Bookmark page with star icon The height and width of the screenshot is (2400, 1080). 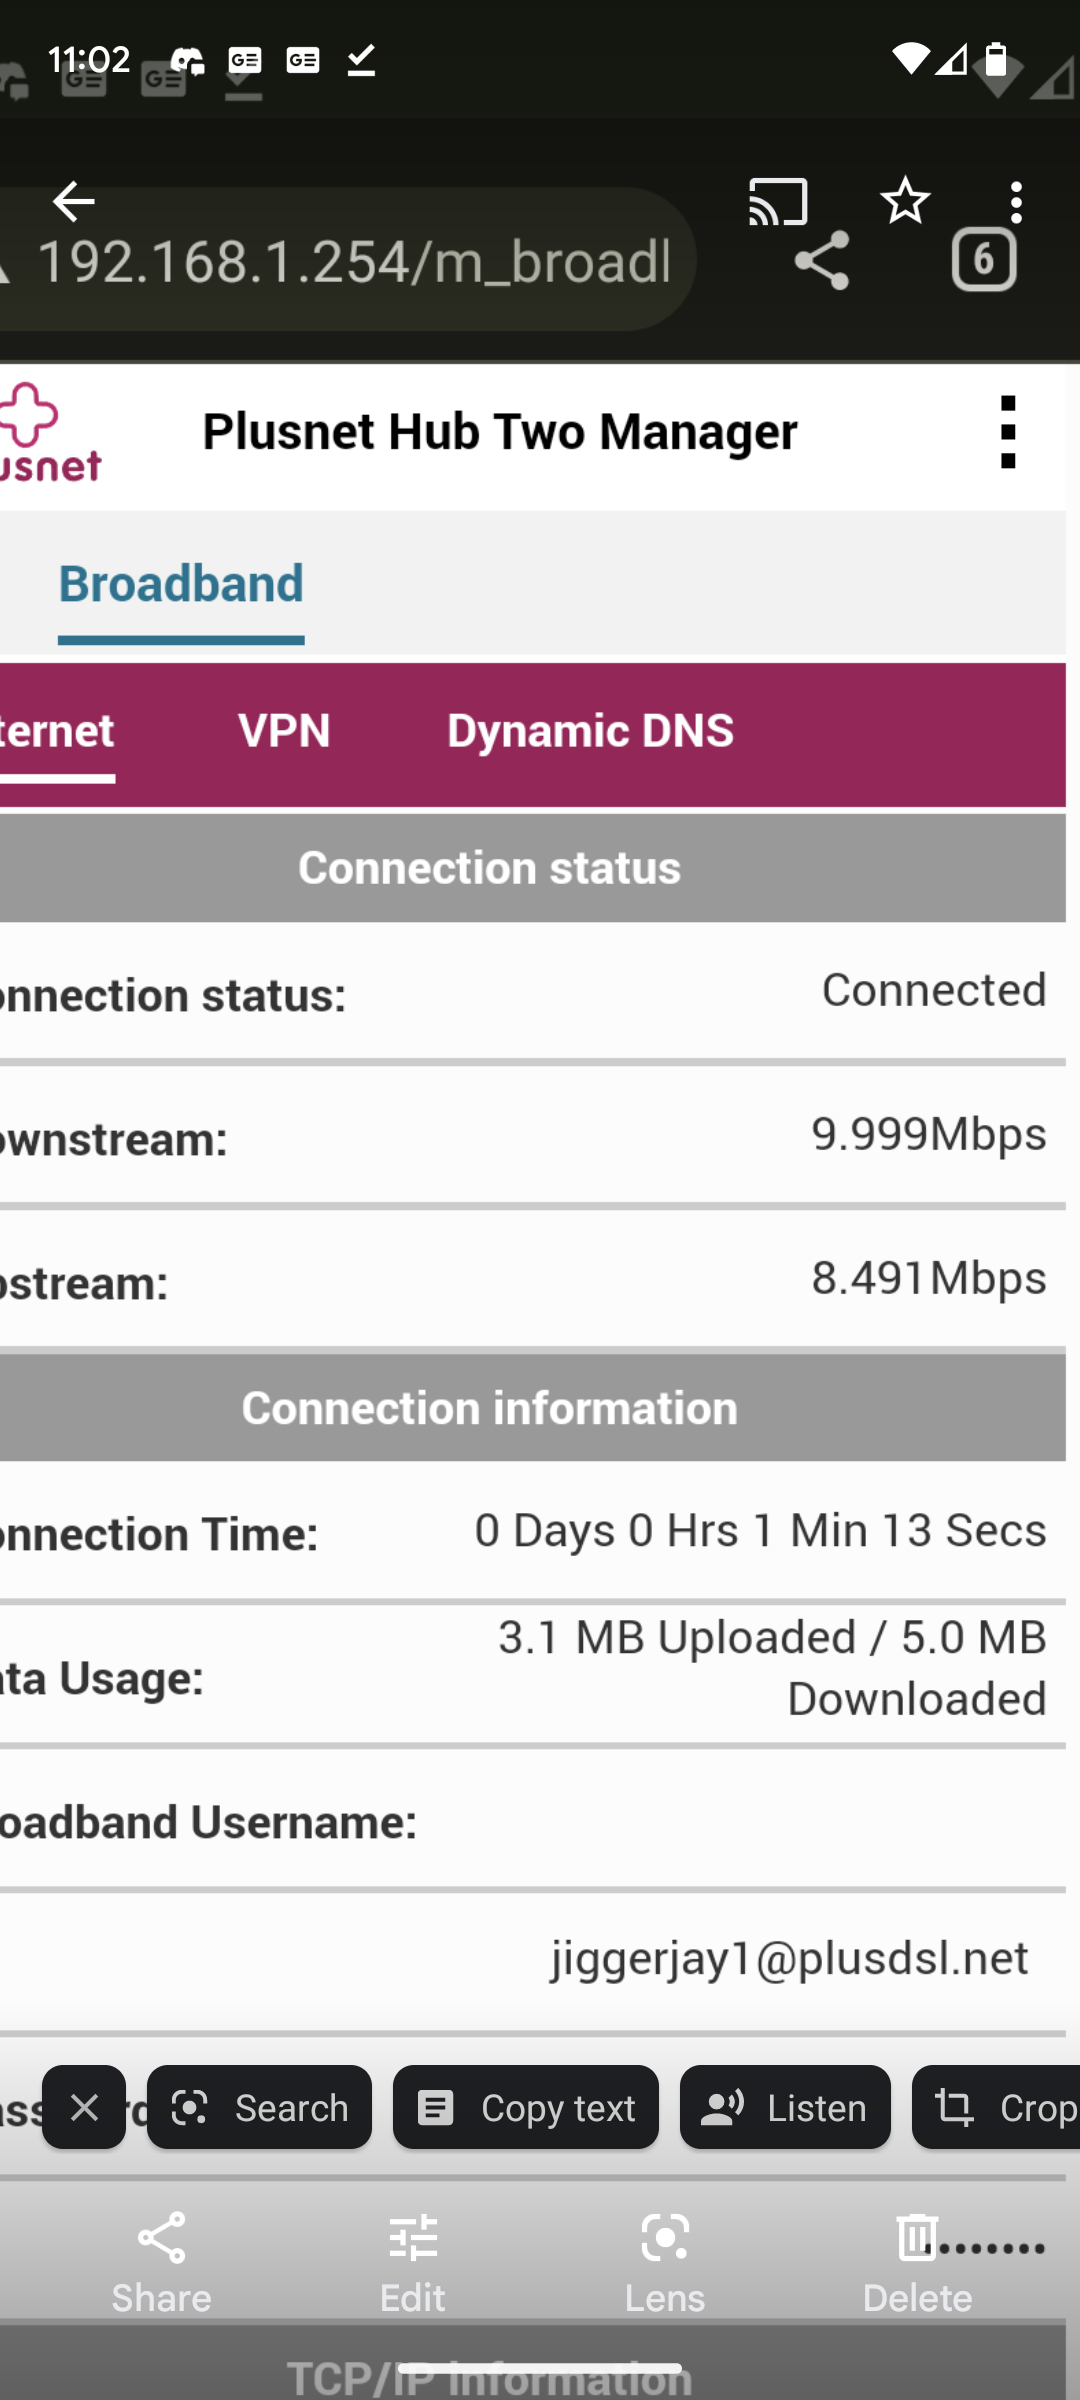tap(905, 201)
